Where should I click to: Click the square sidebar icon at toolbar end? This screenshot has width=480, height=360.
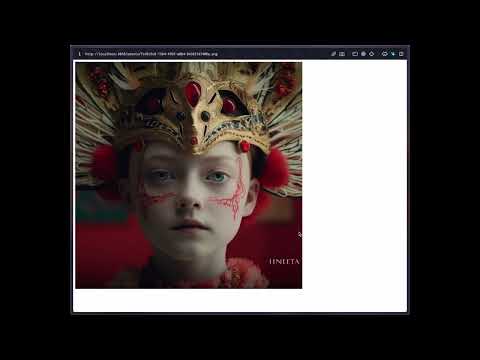401,54
